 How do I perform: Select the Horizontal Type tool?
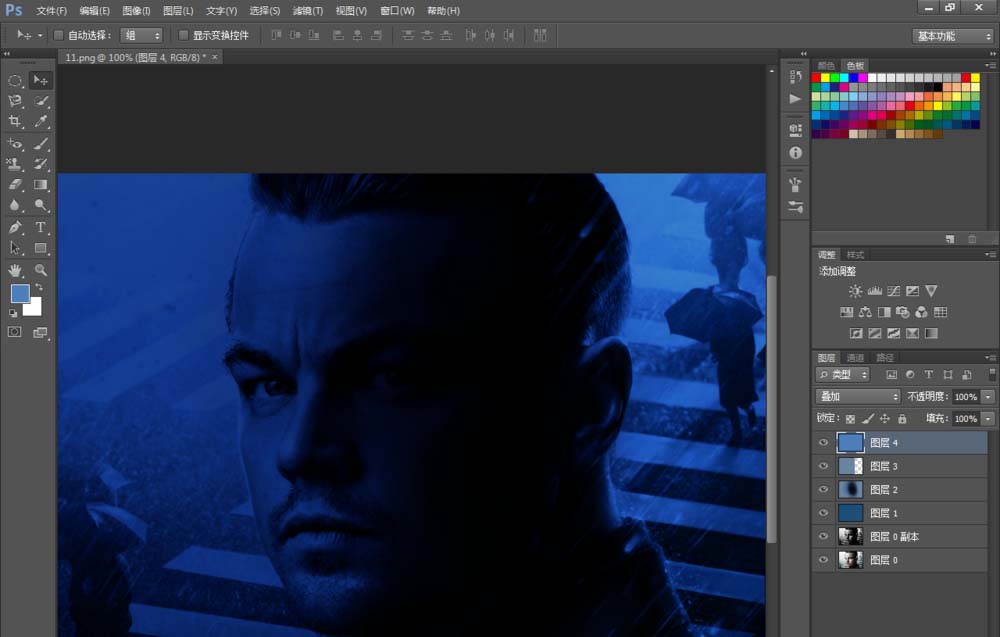point(40,227)
